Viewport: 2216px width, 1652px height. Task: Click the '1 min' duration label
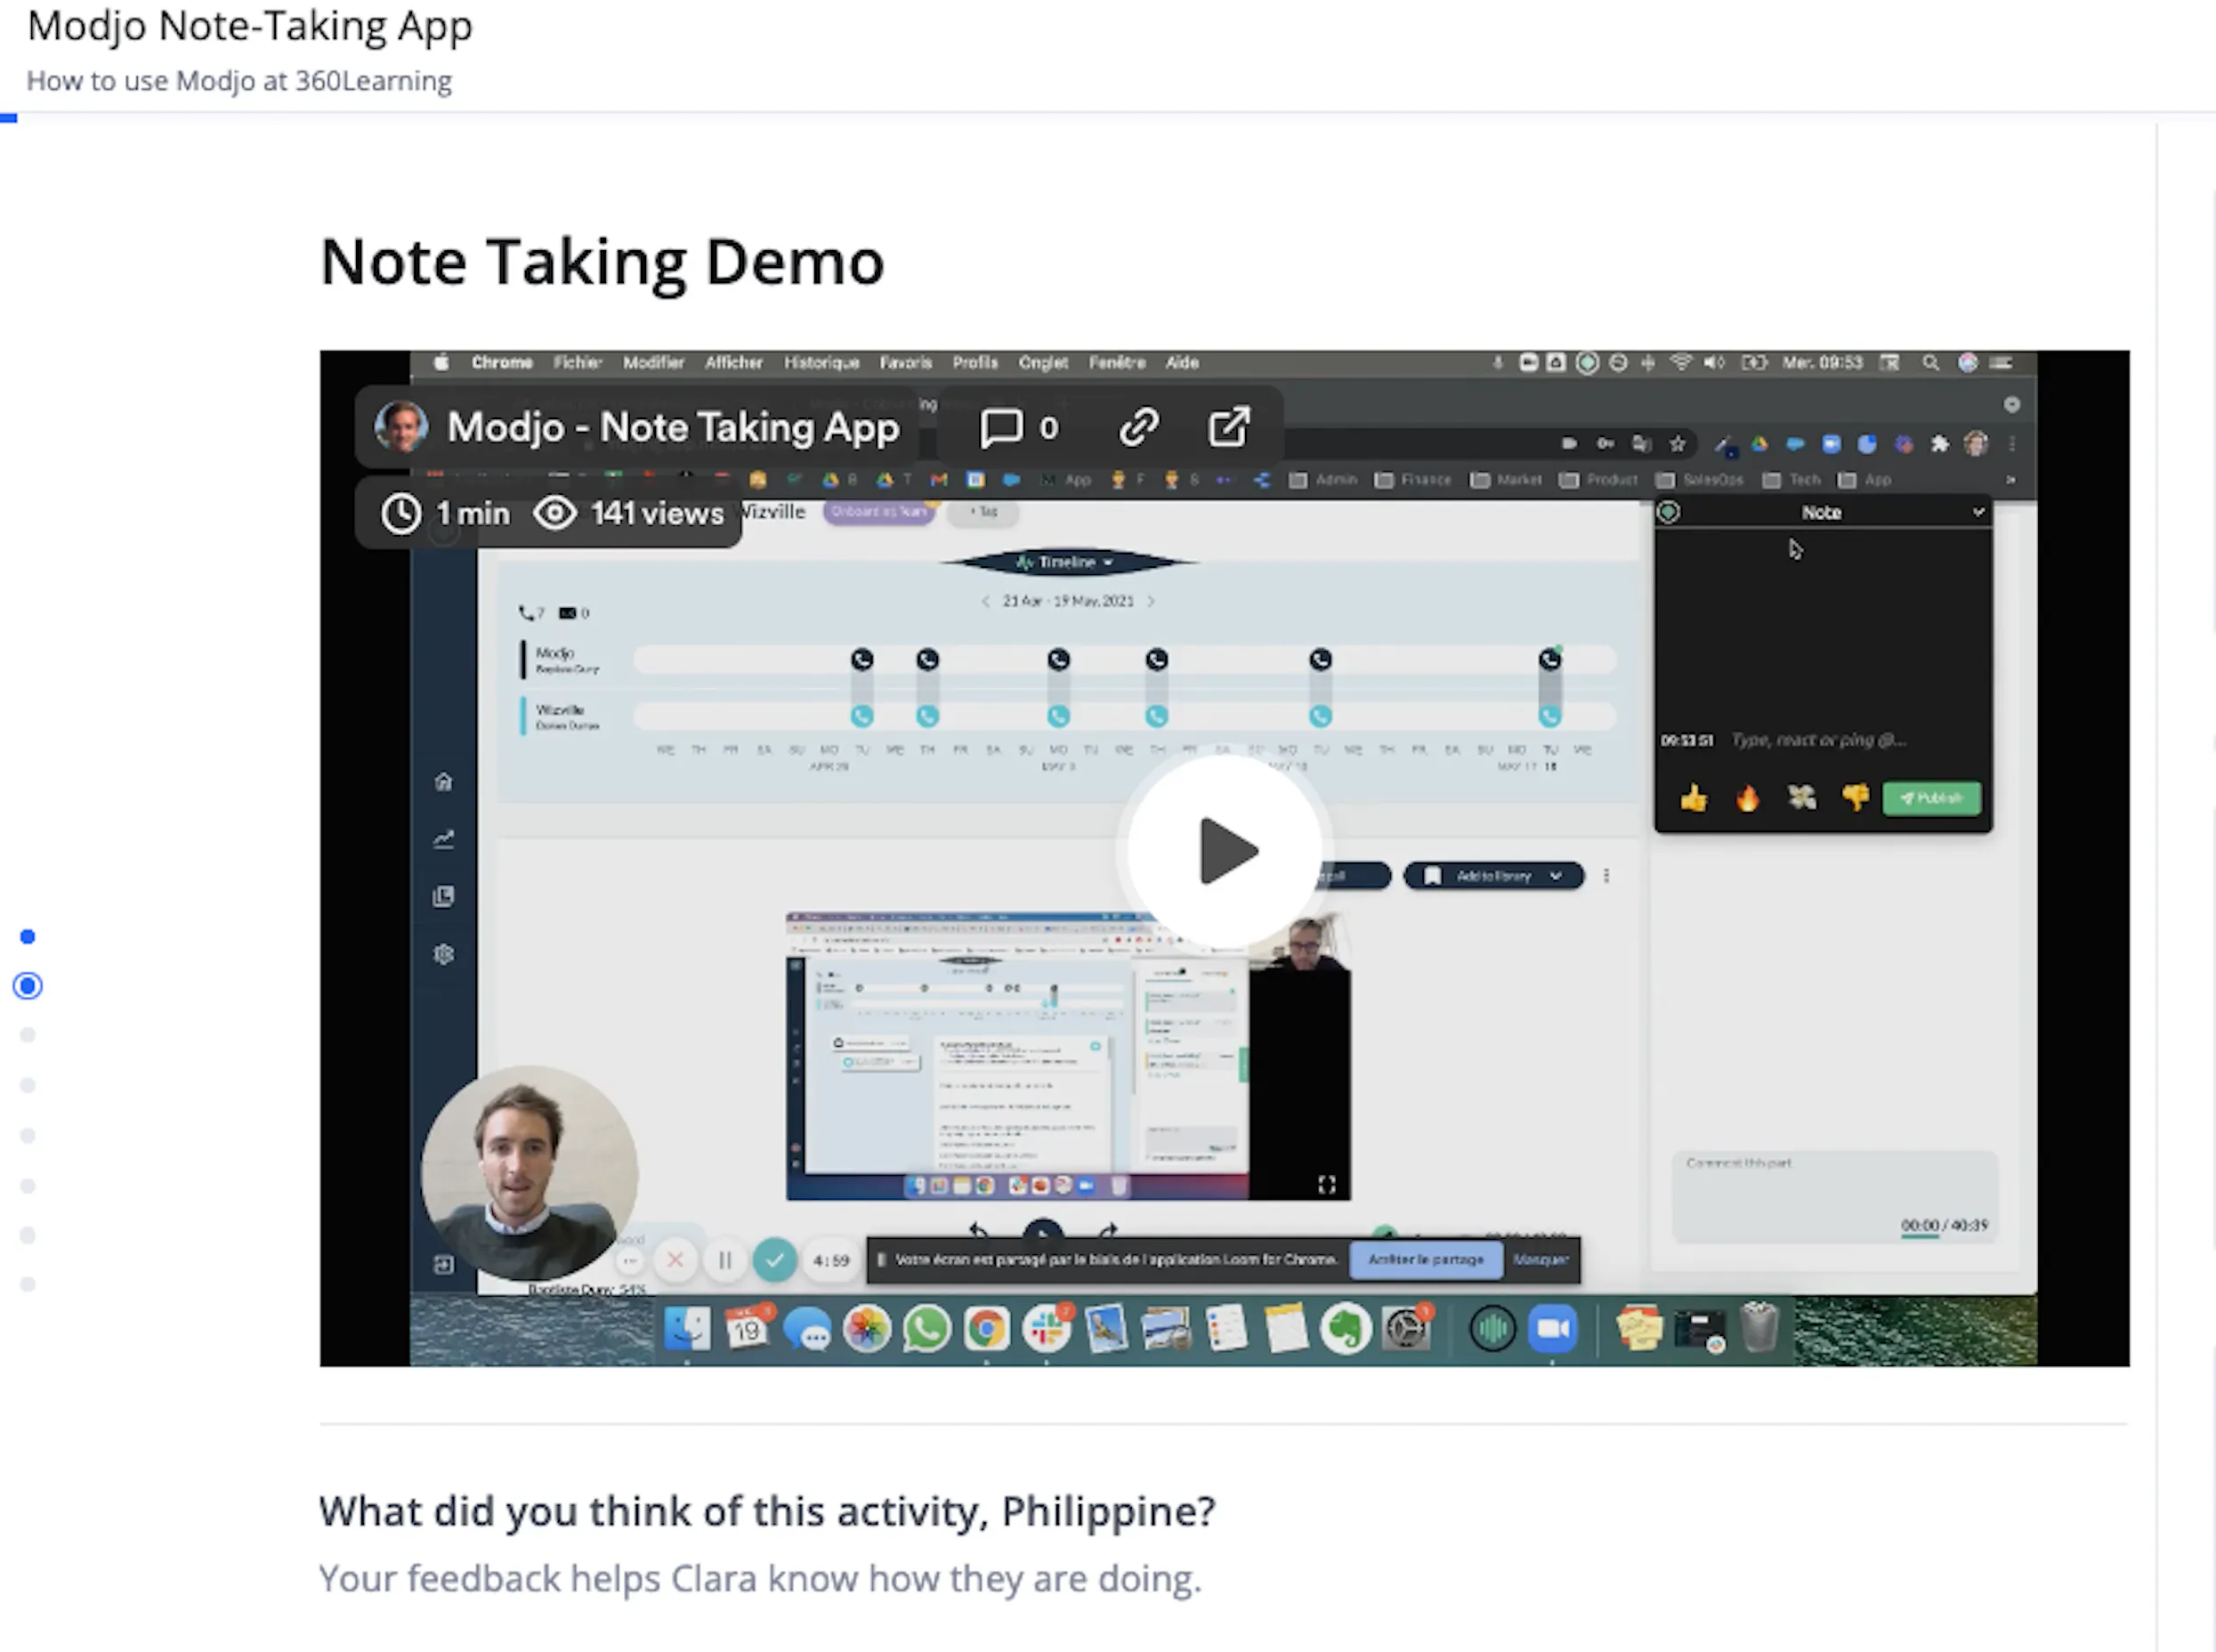coord(445,513)
